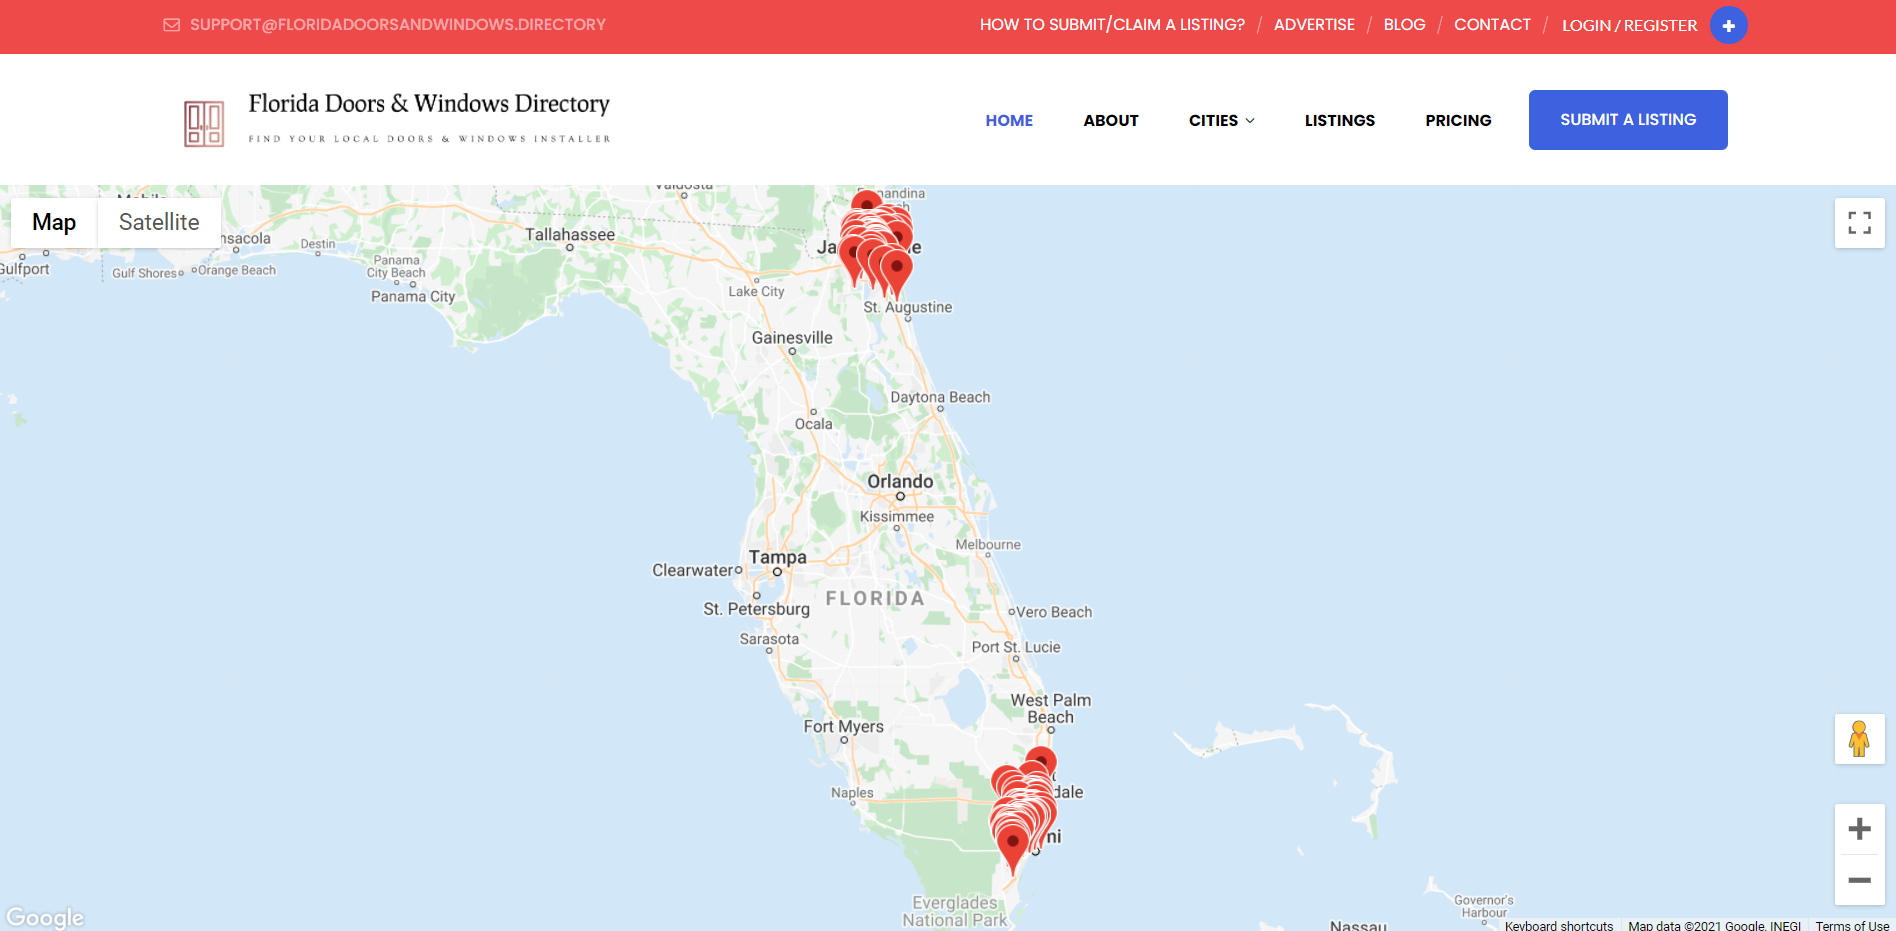The image size is (1896, 931).
Task: Open the About page
Action: coord(1110,120)
